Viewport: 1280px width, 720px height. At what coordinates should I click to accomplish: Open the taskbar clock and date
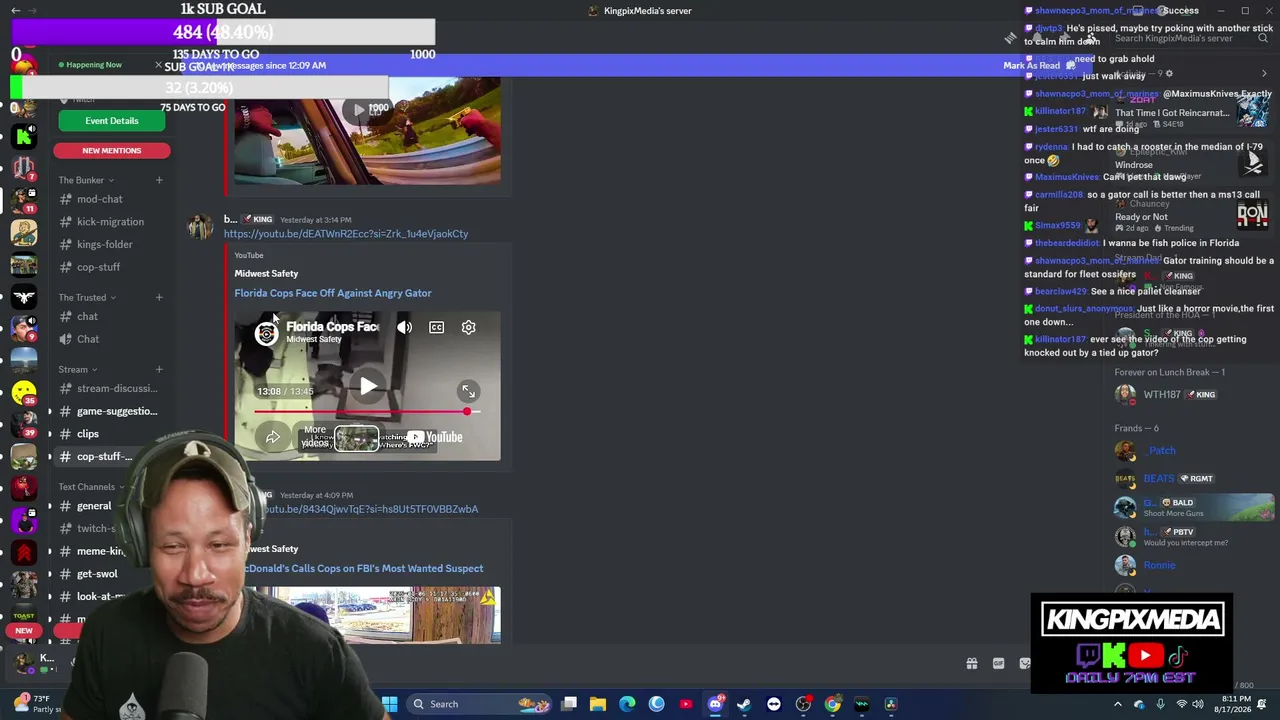coord(1235,704)
